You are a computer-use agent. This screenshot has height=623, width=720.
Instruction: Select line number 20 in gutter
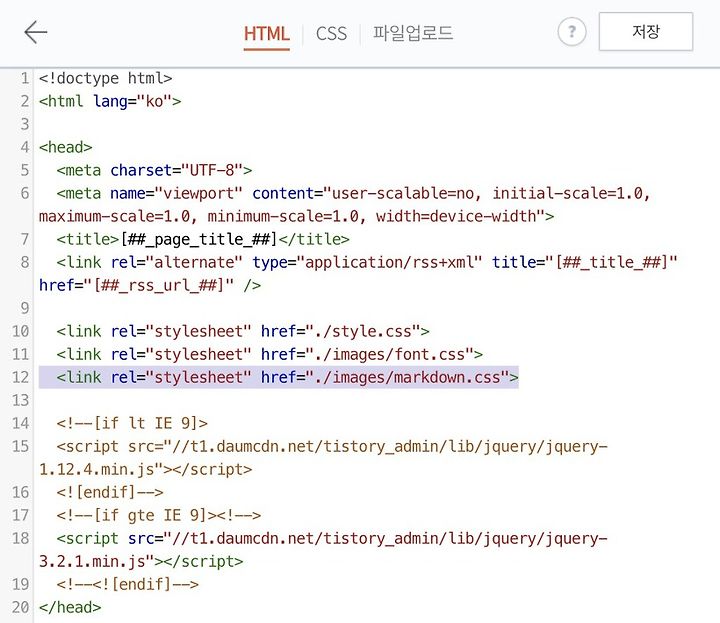(x=21, y=607)
